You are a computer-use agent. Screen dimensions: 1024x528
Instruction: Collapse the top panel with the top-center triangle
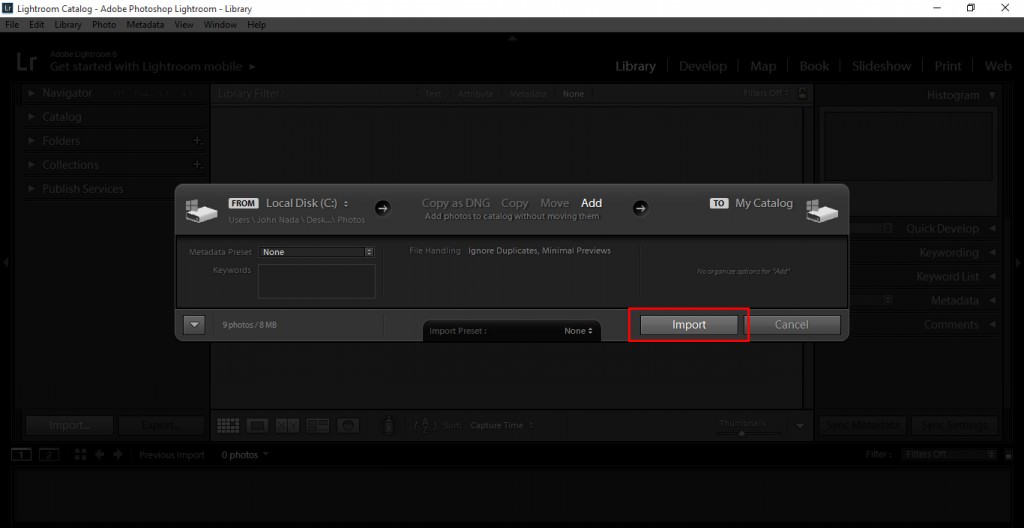coord(512,39)
